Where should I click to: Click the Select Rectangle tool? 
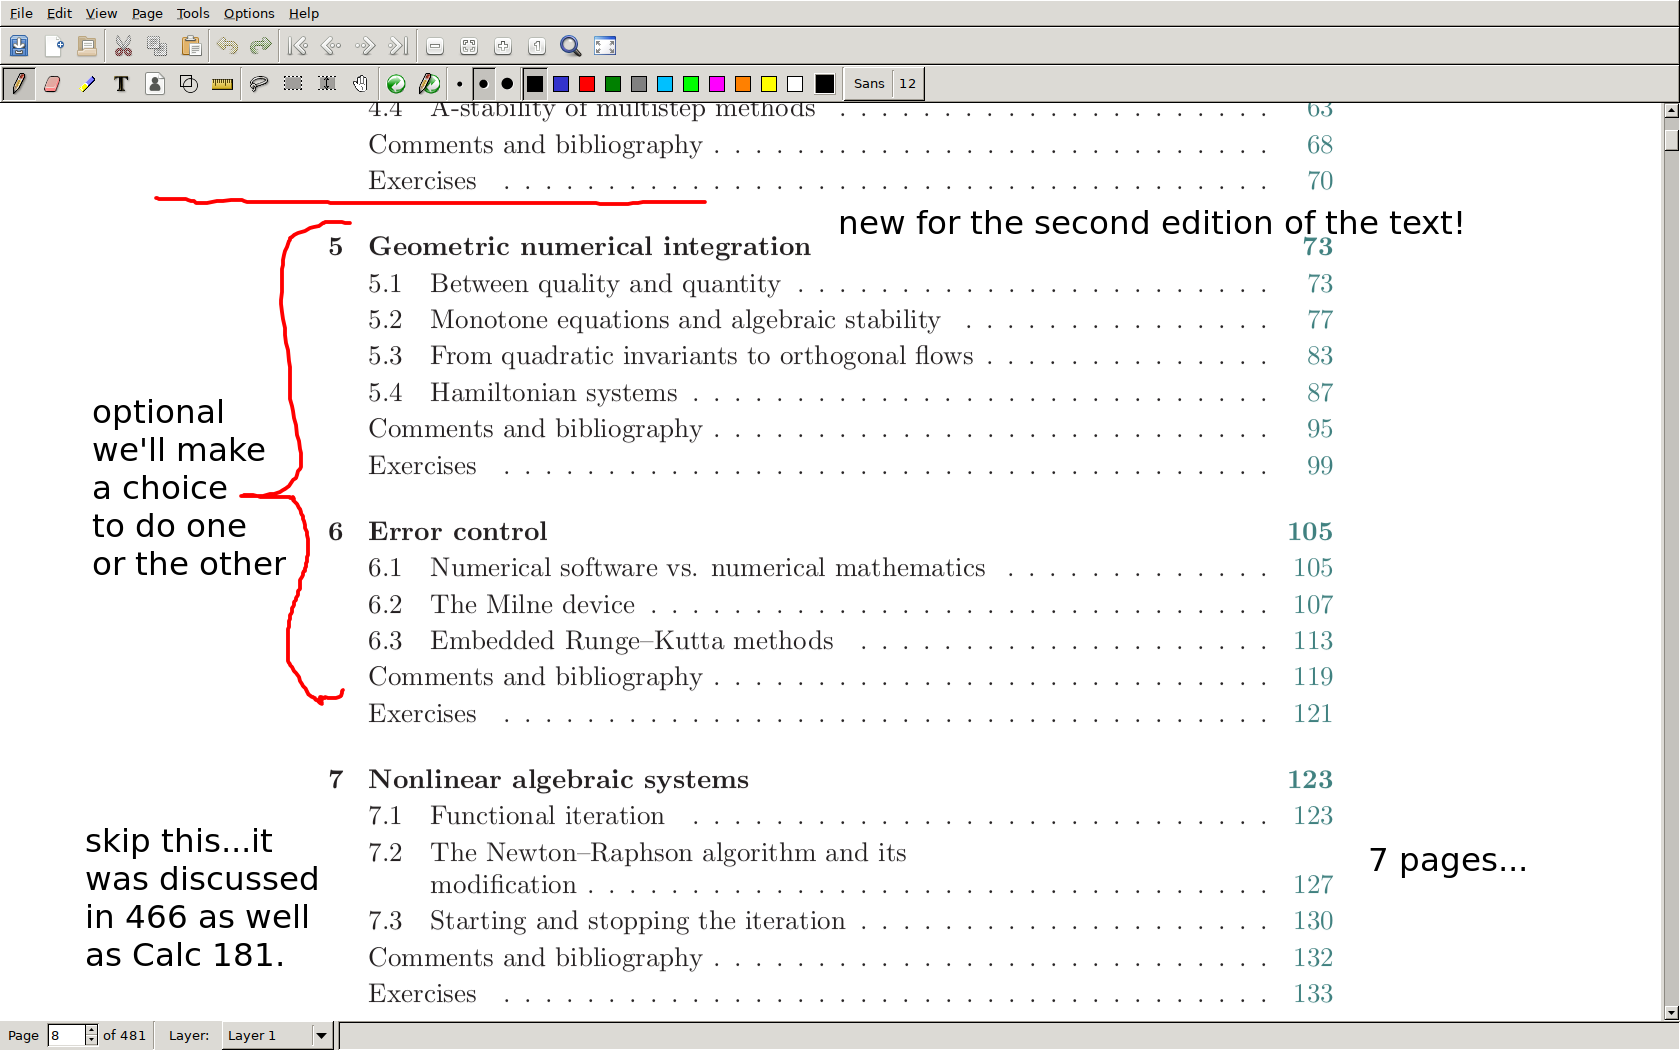coord(293,84)
